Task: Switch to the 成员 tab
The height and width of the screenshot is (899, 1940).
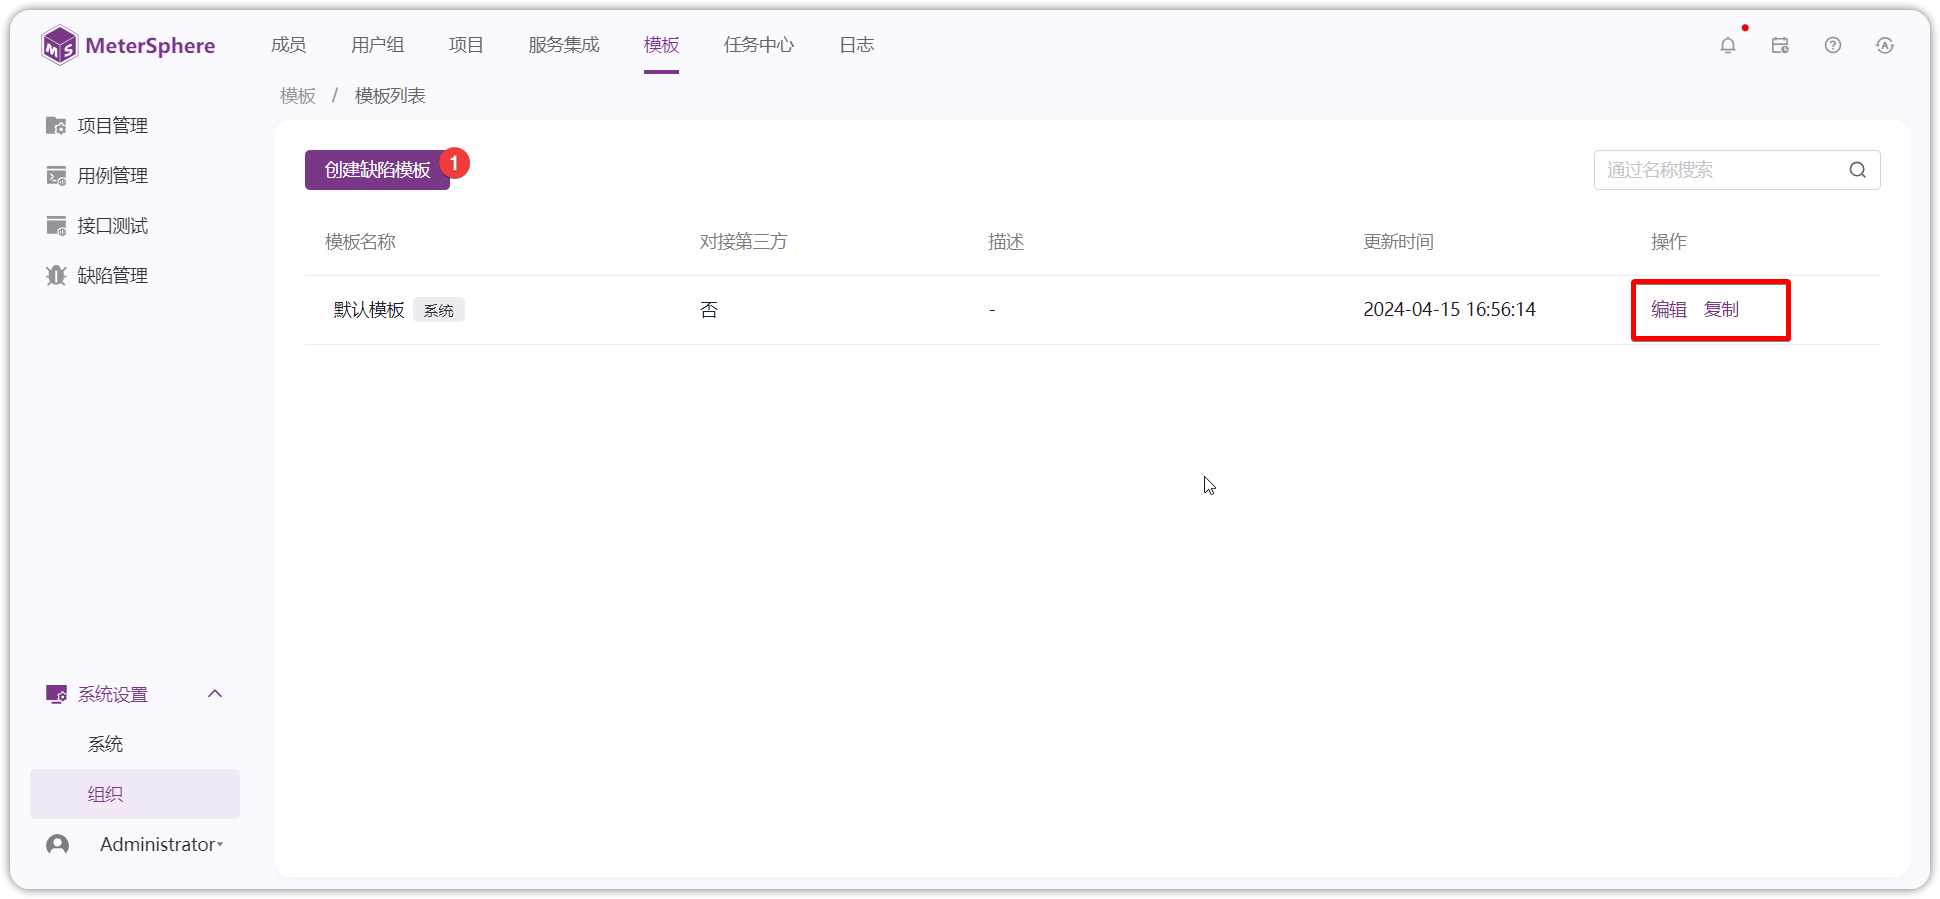Action: (x=289, y=45)
